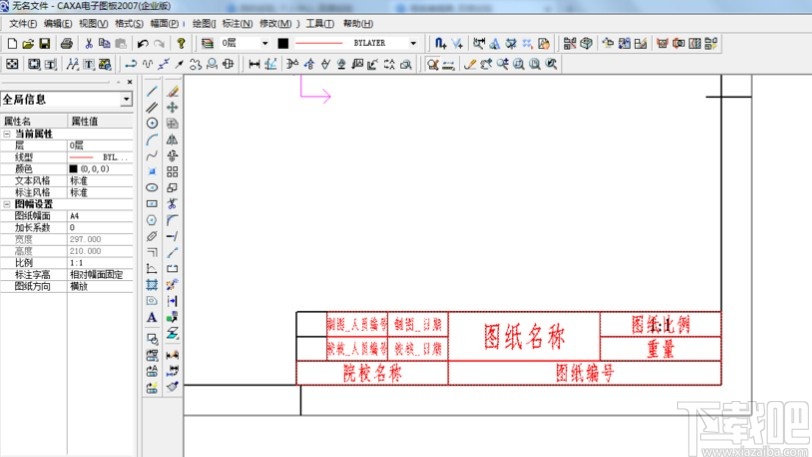Cut selection with scissors icon
Image resolution: width=812 pixels, height=457 pixels.
[x=89, y=44]
